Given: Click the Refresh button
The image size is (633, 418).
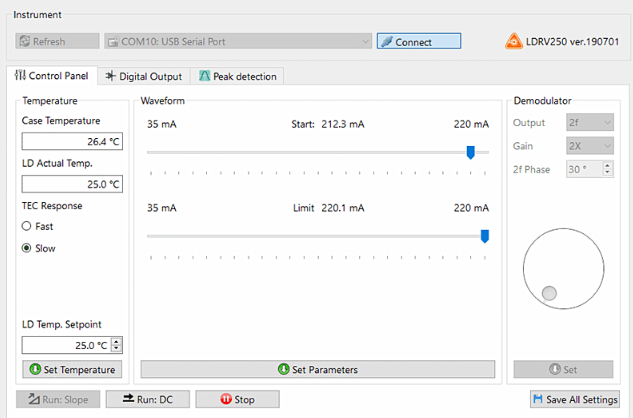Looking at the screenshot, I should pyautogui.click(x=57, y=41).
